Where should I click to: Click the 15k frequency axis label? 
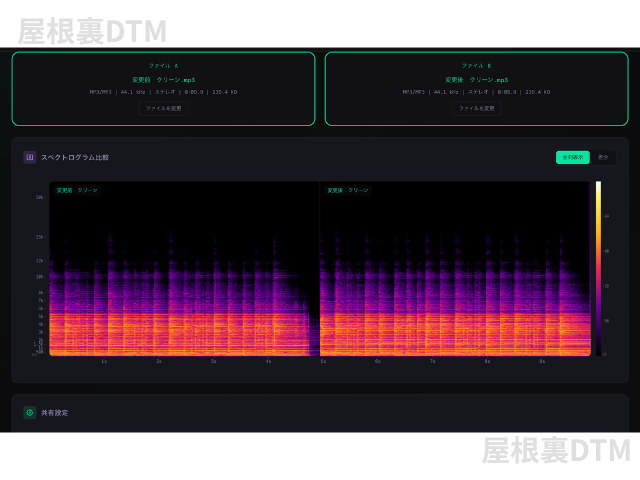pos(40,237)
